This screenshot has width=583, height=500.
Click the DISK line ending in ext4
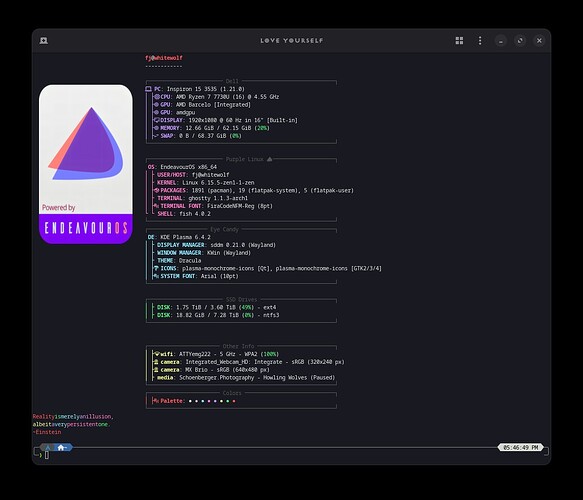pyautogui.click(x=216, y=307)
